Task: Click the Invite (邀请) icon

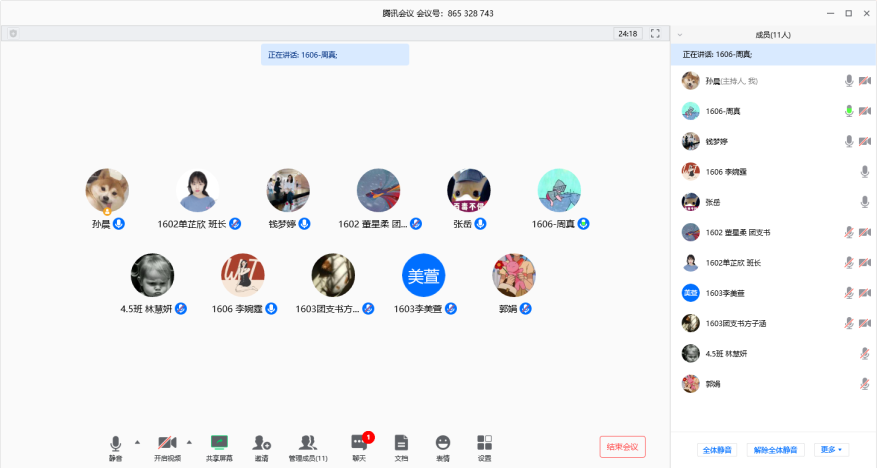Action: point(261,446)
